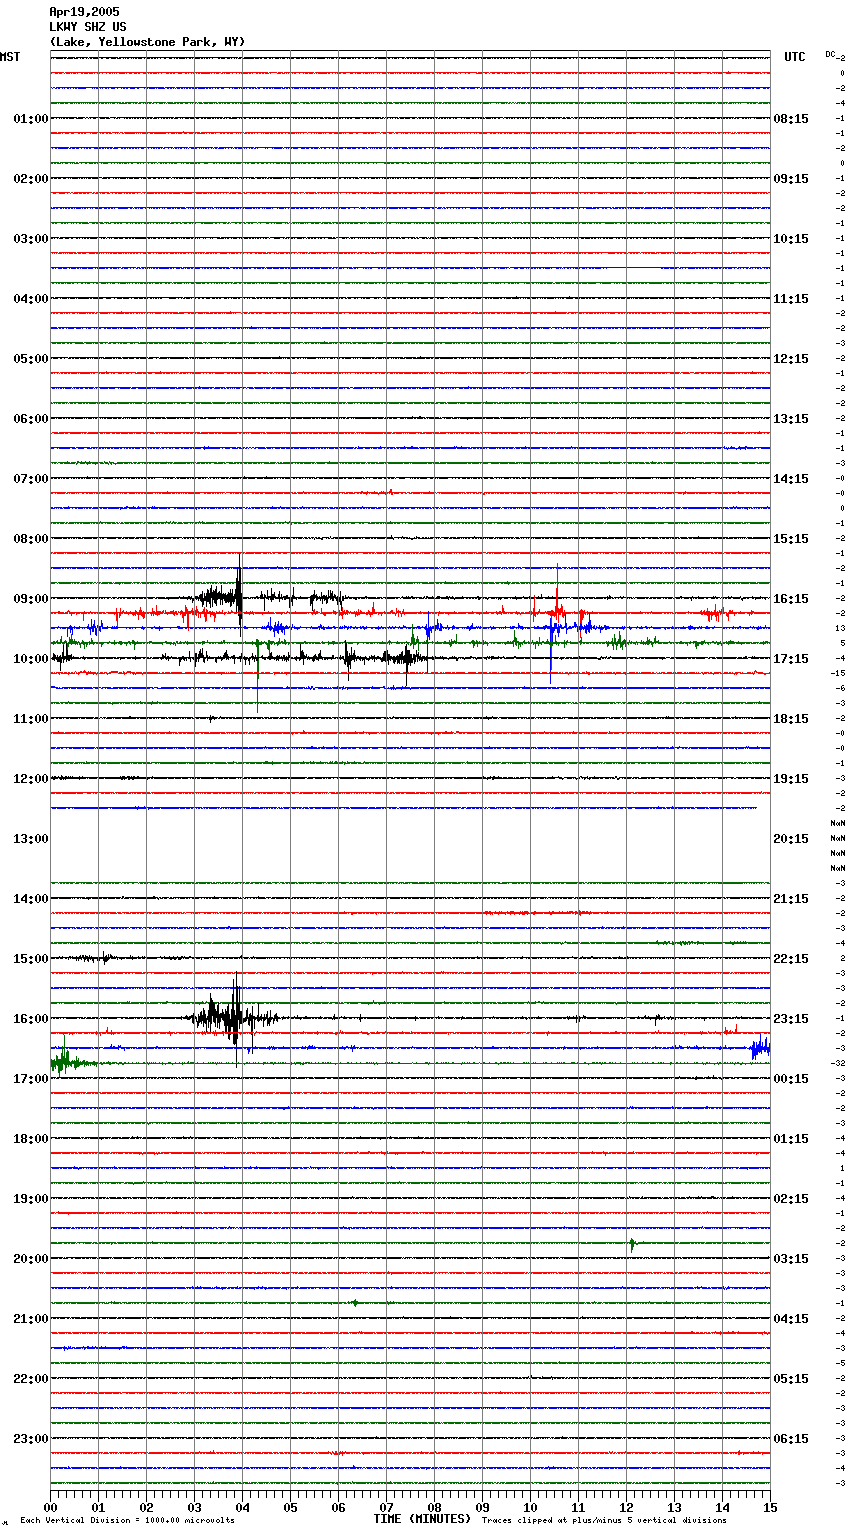This screenshot has width=850, height=1534.
Task: Click the station code 'LKWY SHZ US'
Action: click(x=88, y=27)
